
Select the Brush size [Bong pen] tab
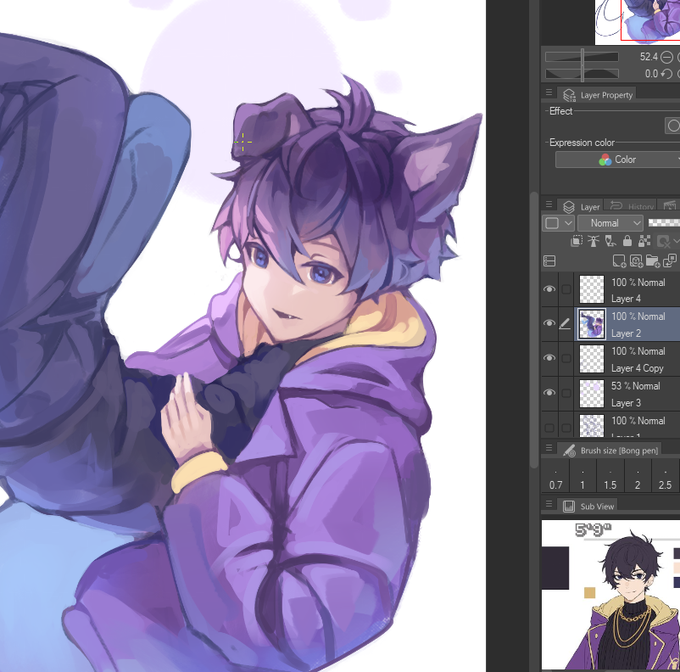click(609, 450)
